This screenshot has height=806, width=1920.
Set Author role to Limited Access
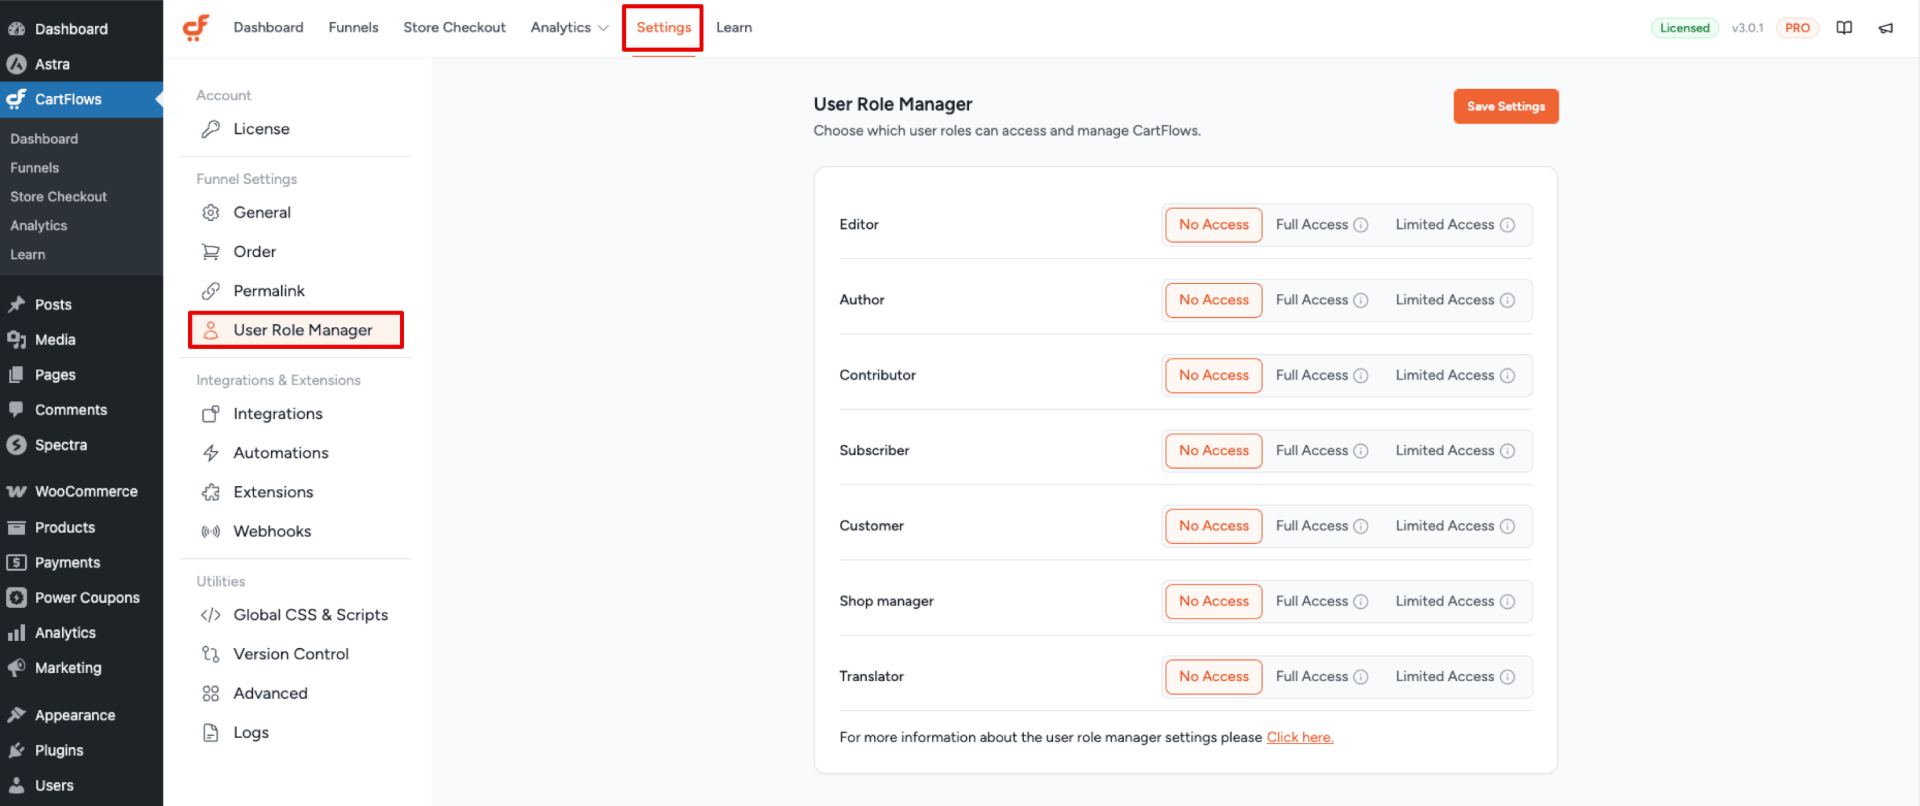point(1444,300)
